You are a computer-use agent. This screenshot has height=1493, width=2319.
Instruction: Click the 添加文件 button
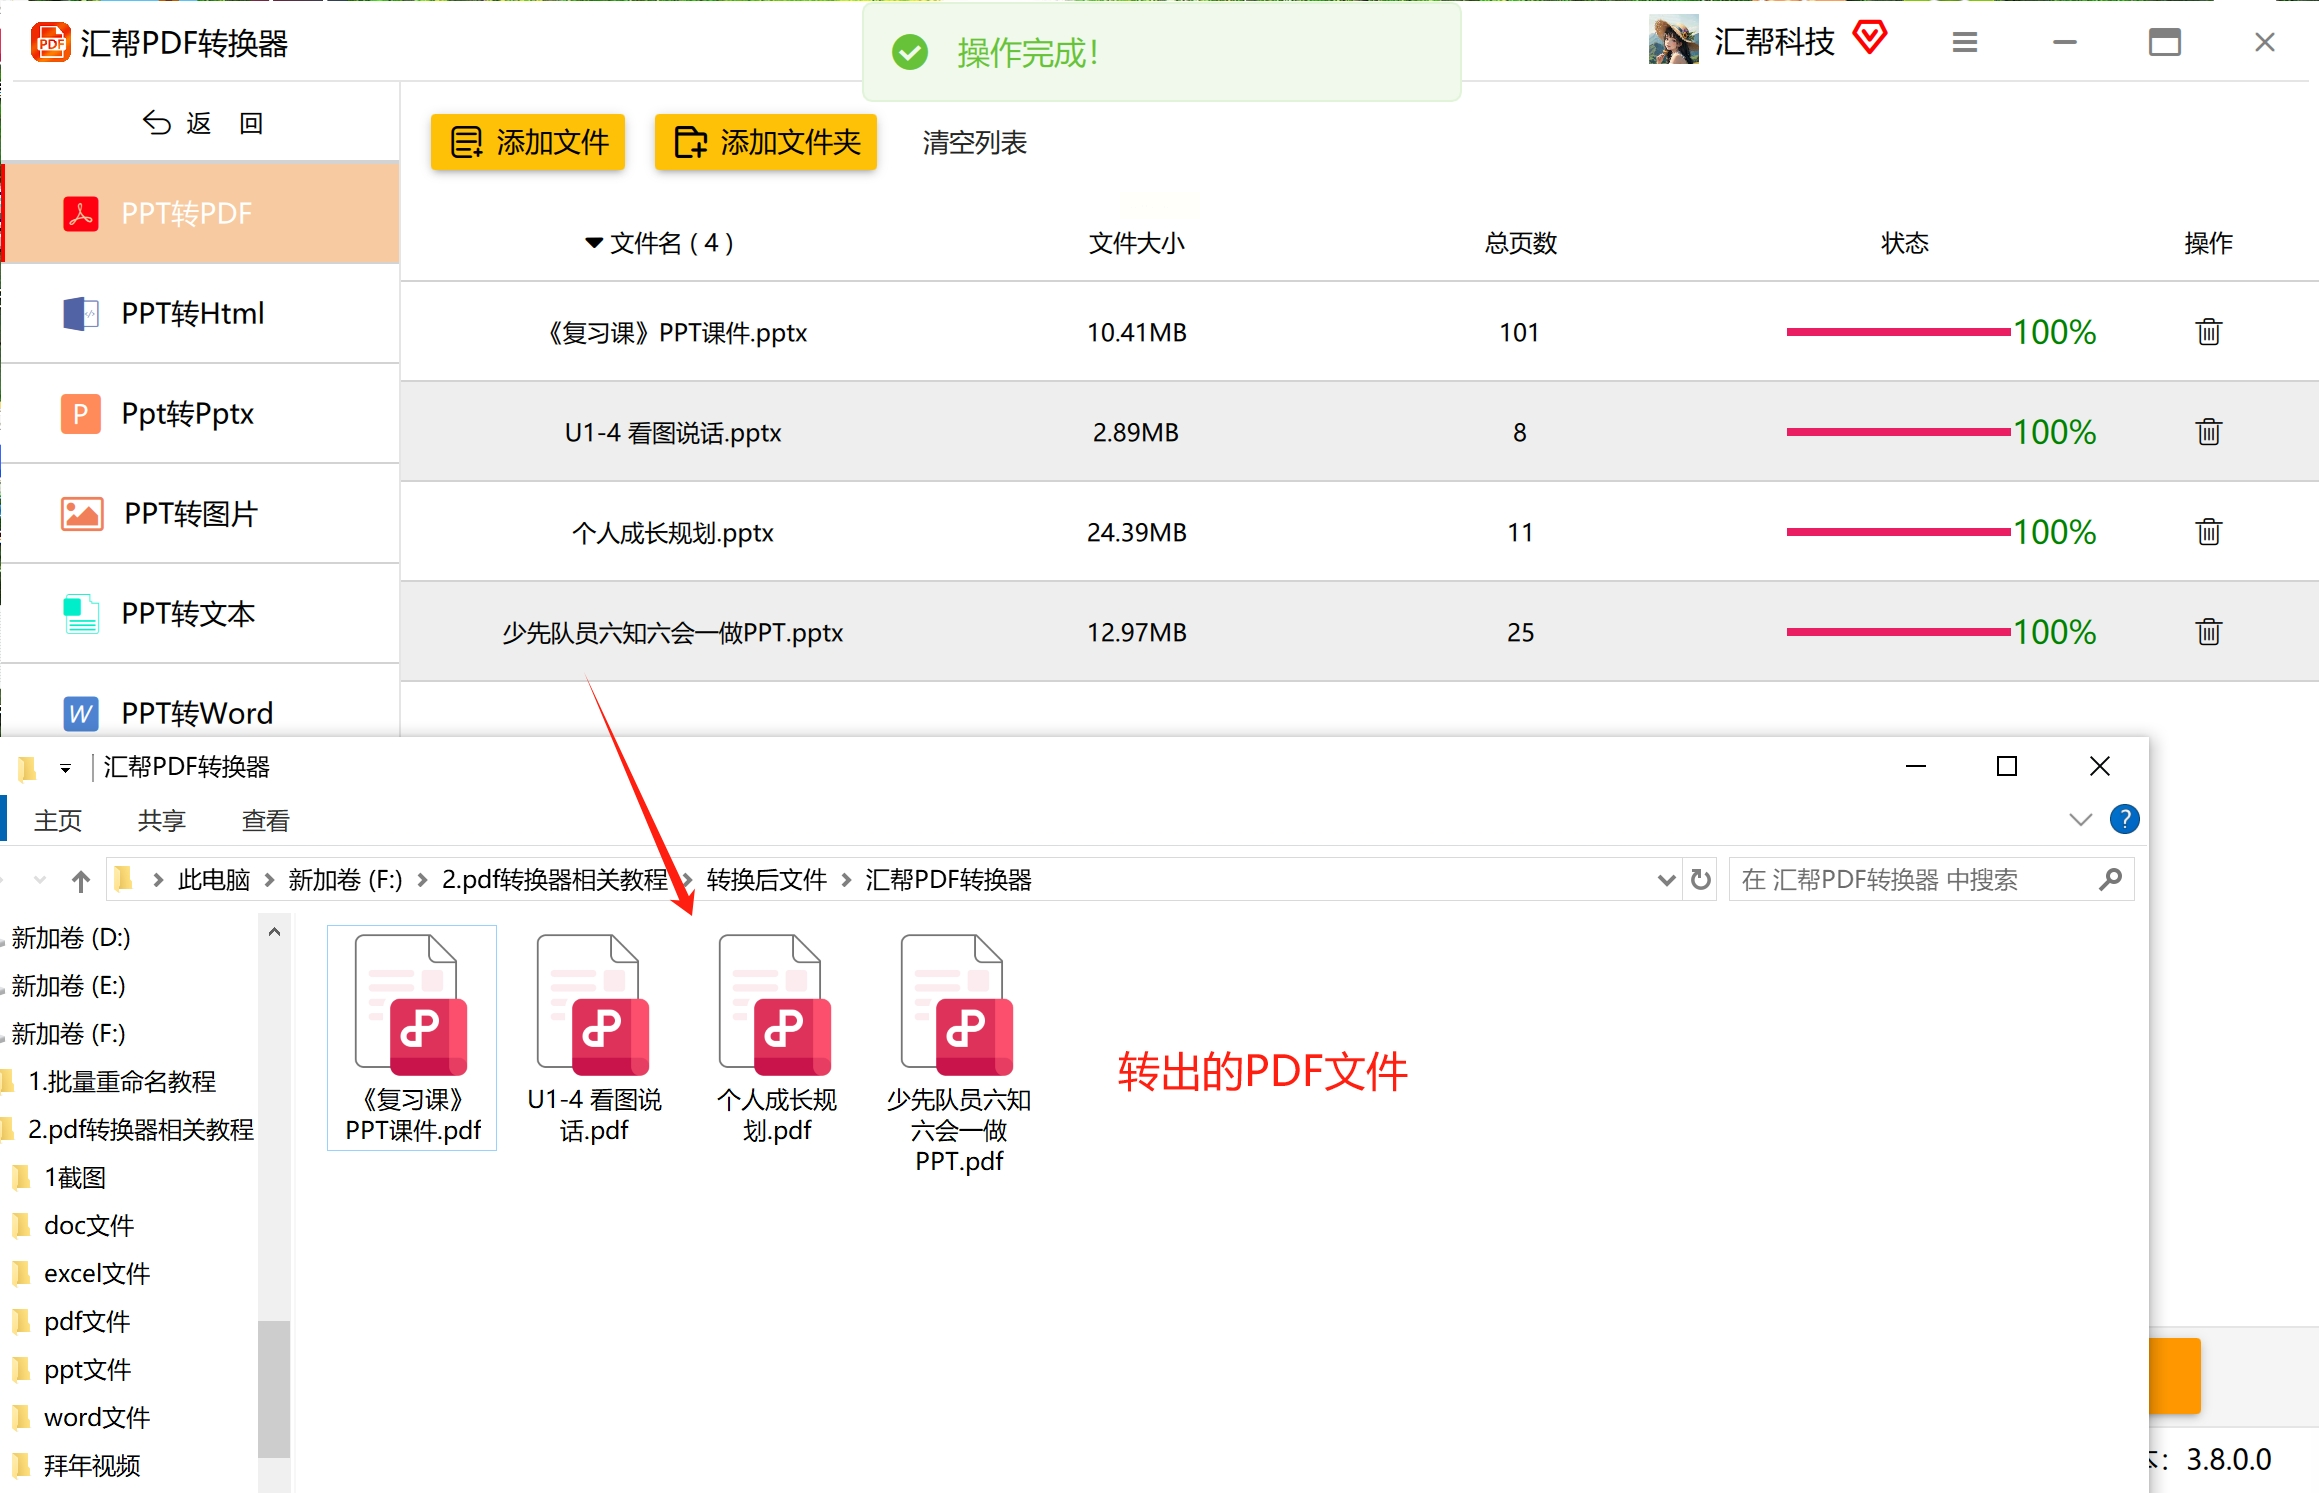[528, 143]
